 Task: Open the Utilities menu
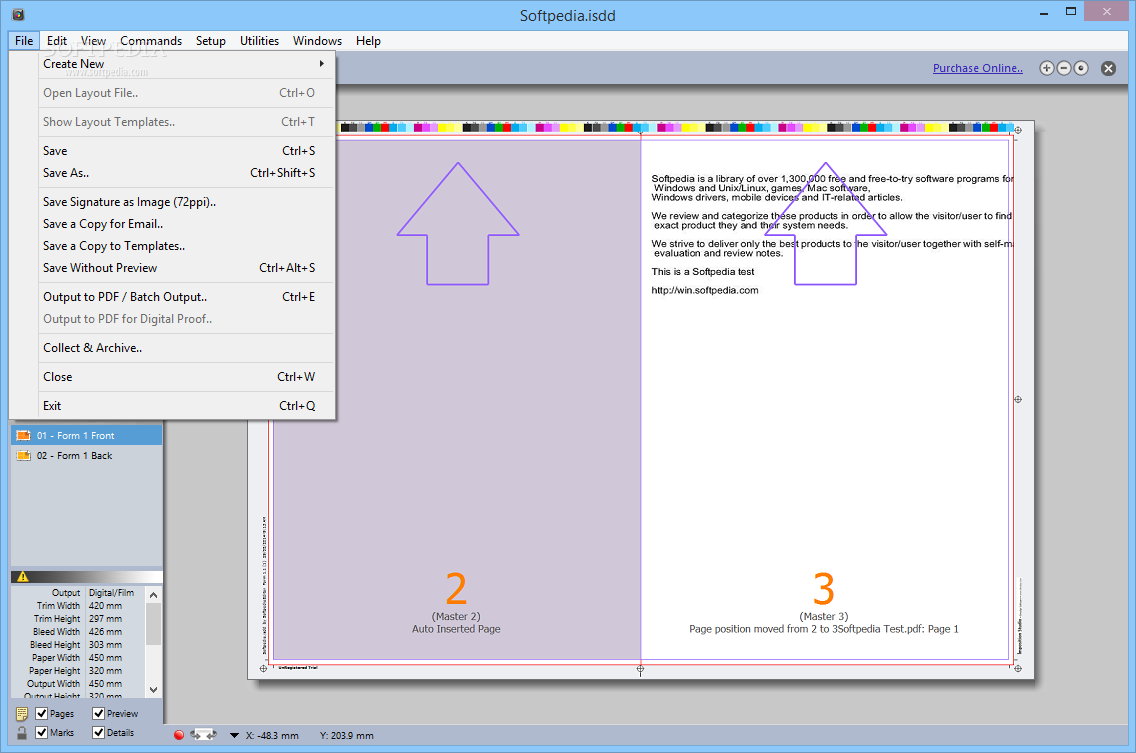click(x=259, y=41)
